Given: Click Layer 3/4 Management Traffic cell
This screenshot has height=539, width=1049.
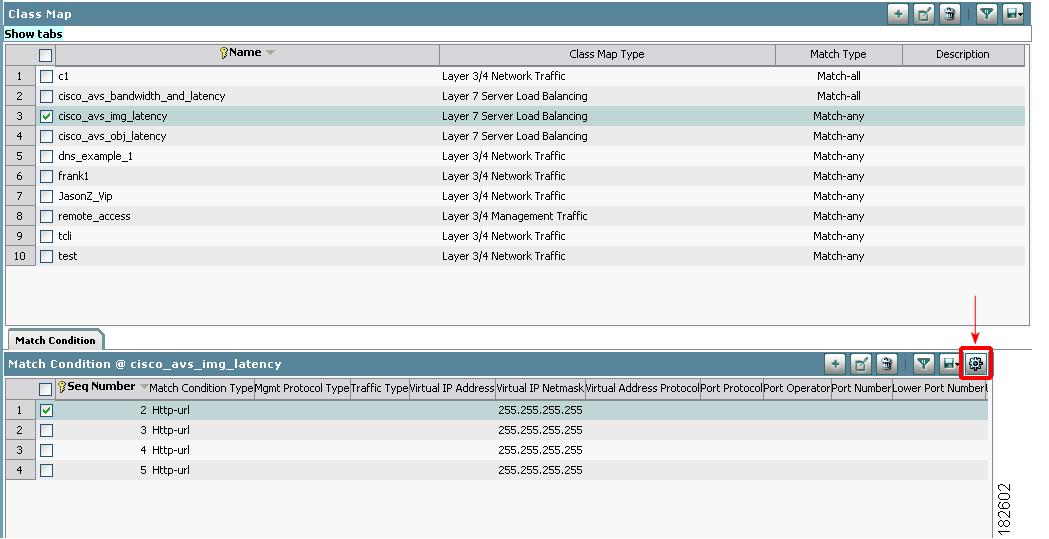Looking at the screenshot, I should pyautogui.click(x=514, y=217).
